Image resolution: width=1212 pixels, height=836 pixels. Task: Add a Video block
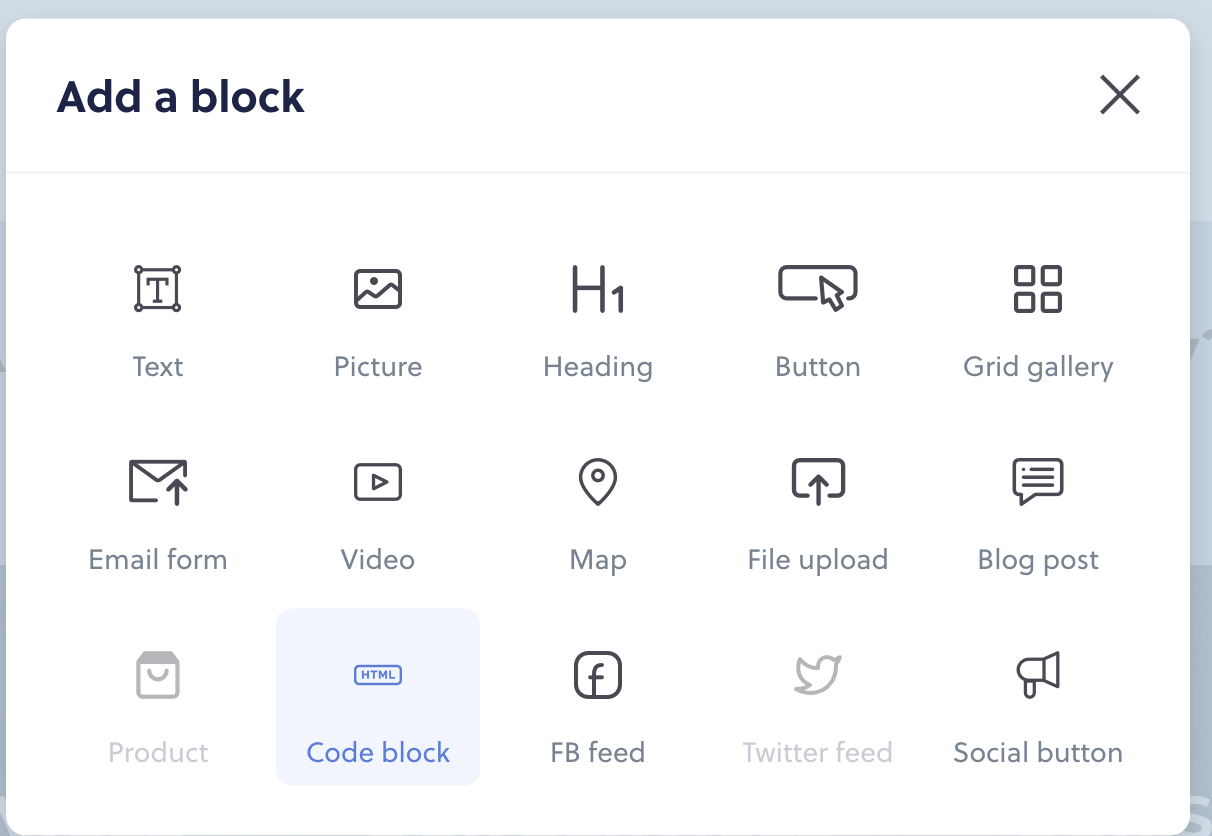[378, 482]
